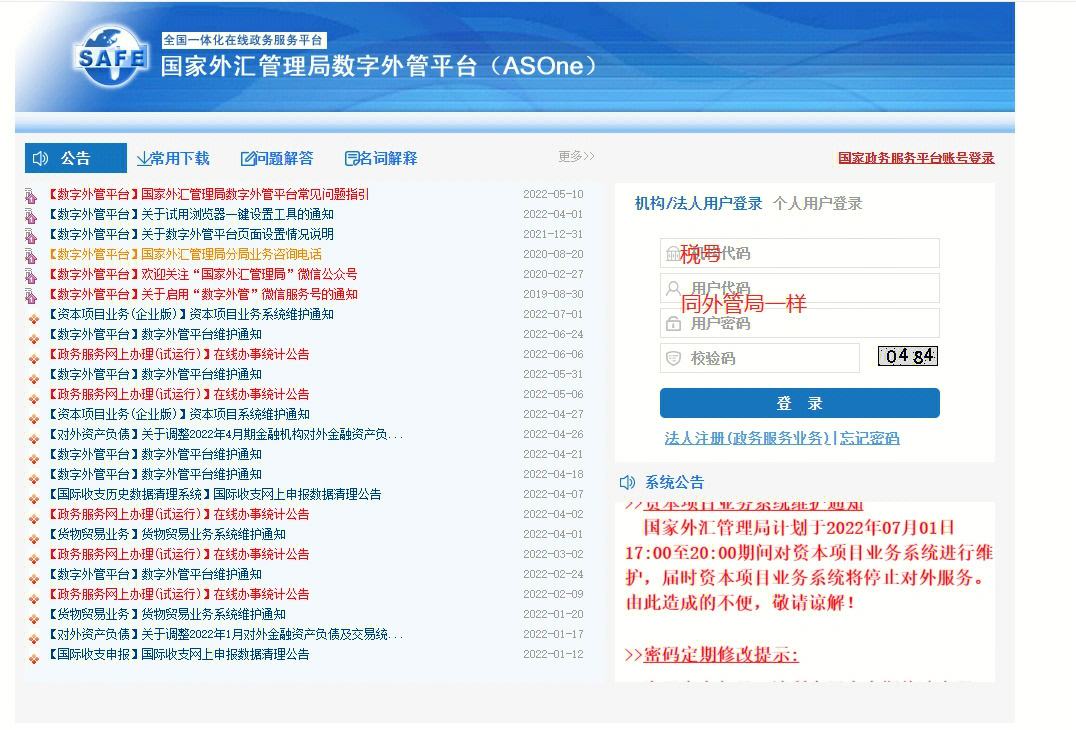Switch to 问题解答 tab
This screenshot has width=1076, height=730.
tap(277, 158)
